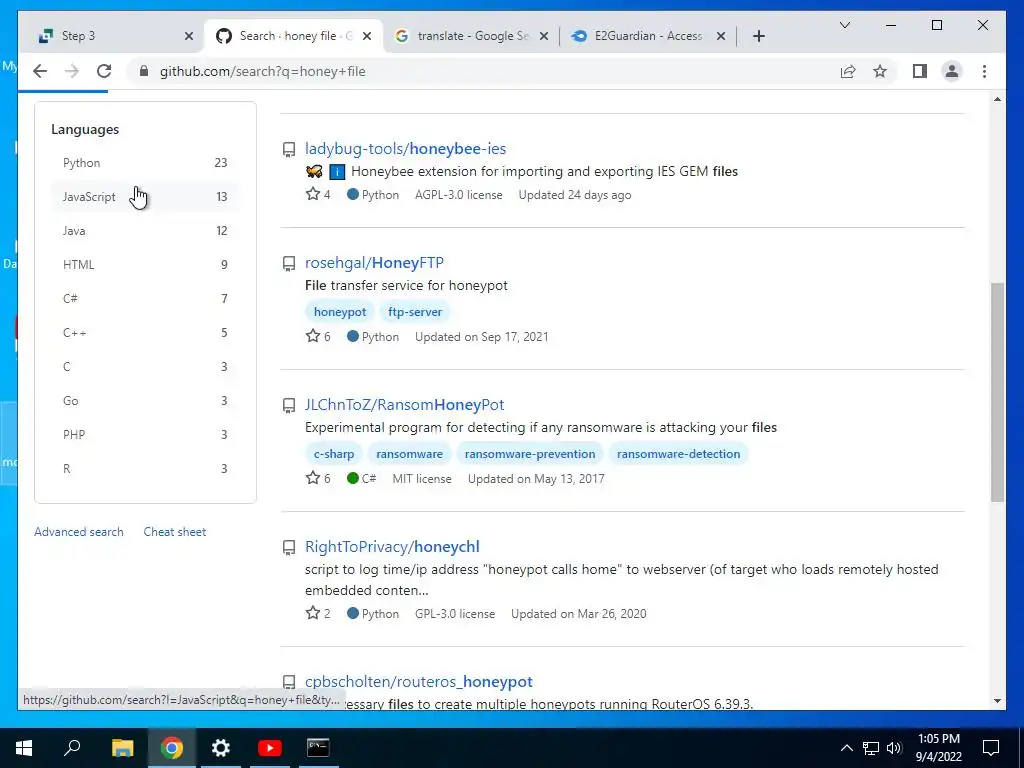Open cpbscholten/routeros_honeypot repository
1024x768 pixels.
point(419,682)
